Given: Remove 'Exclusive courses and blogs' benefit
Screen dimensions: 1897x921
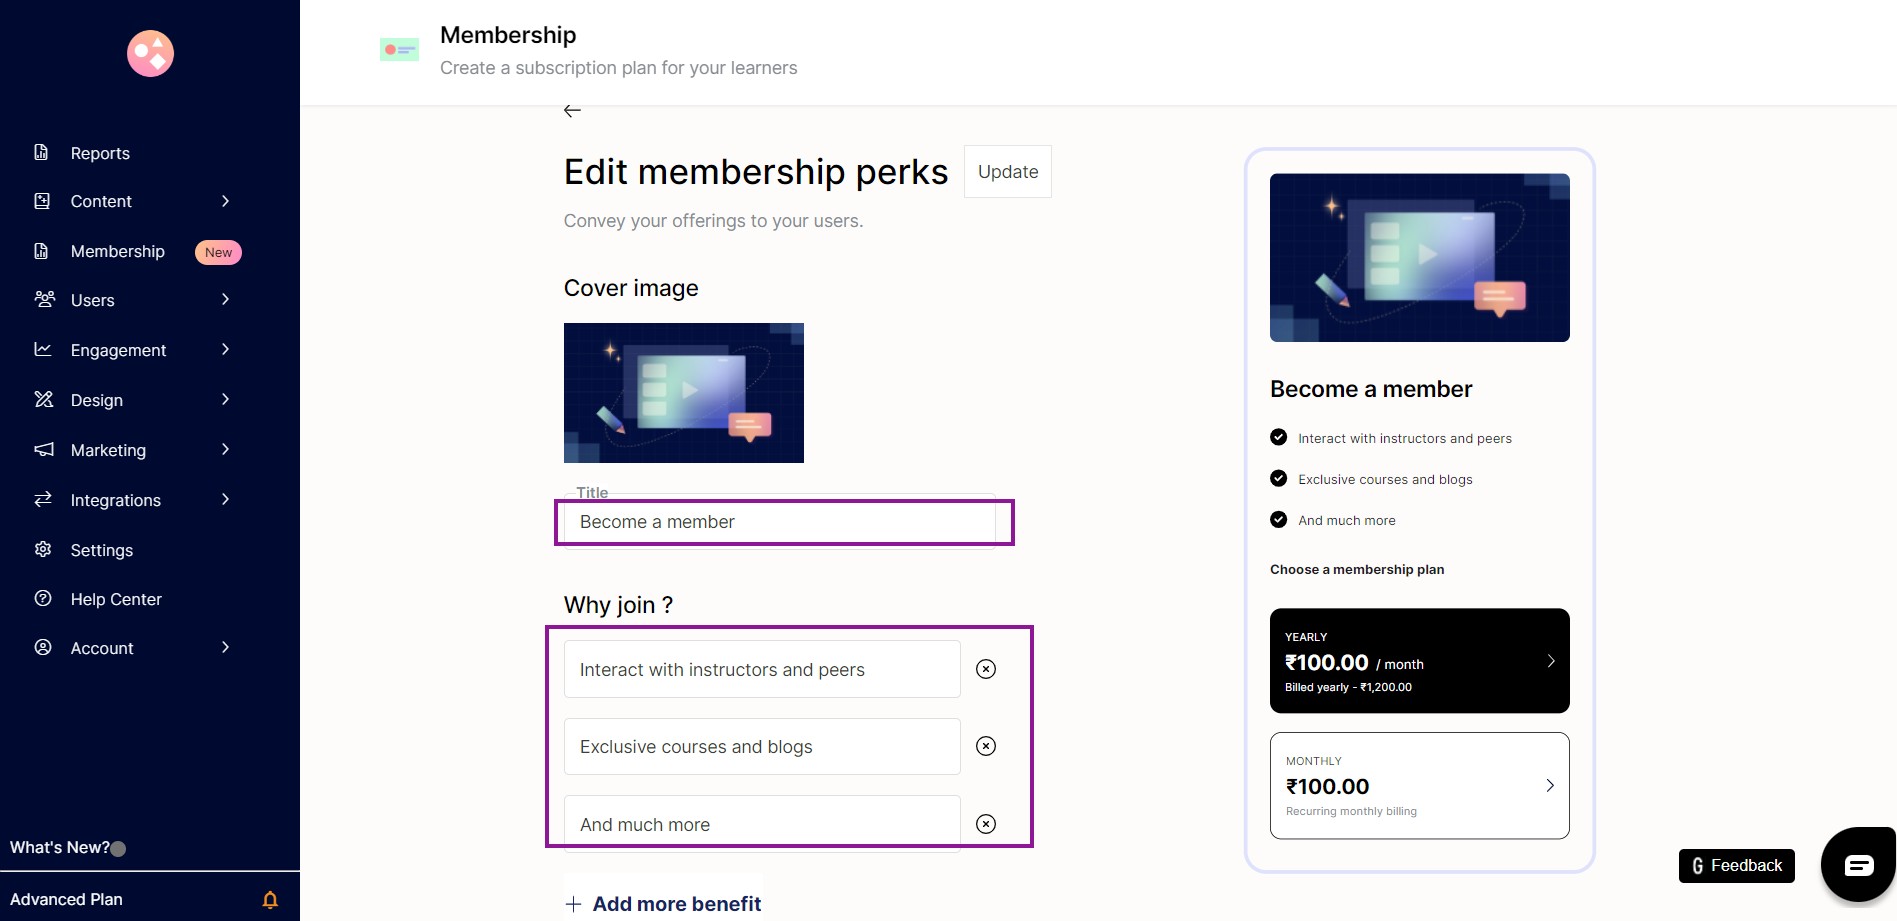Looking at the screenshot, I should tap(986, 746).
